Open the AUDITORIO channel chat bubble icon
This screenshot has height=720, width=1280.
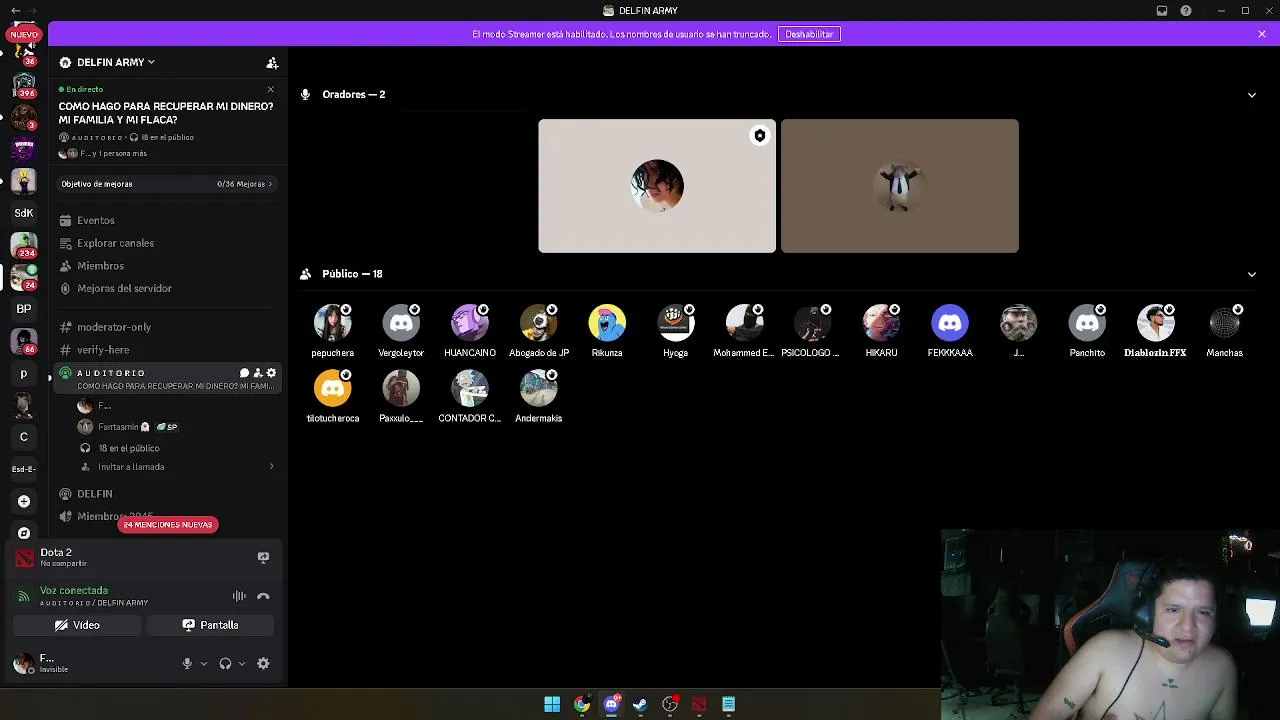click(x=244, y=373)
